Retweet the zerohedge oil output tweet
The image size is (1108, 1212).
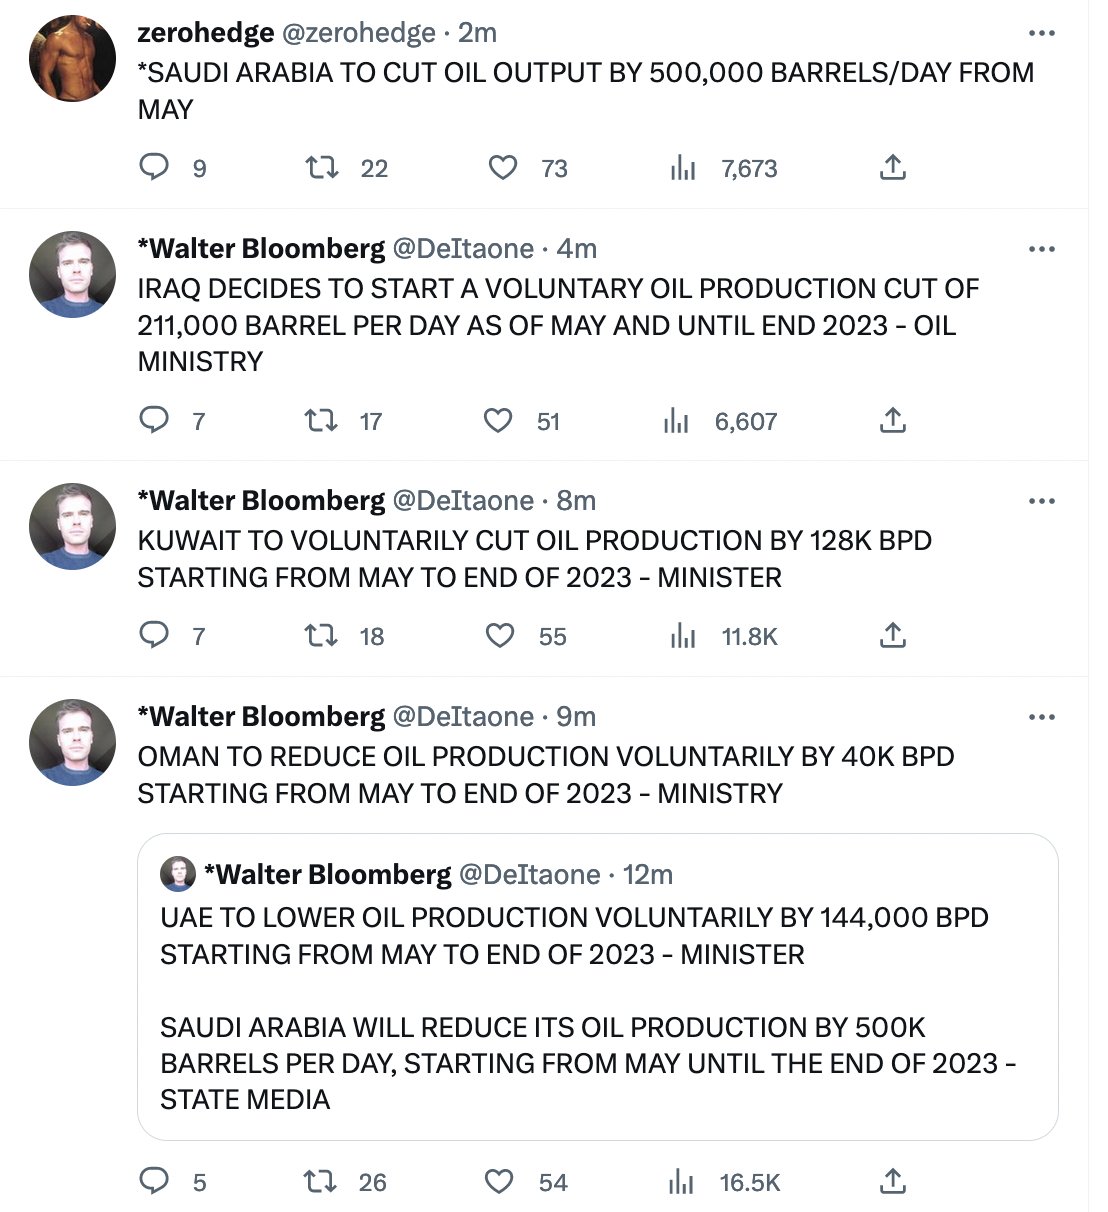320,167
